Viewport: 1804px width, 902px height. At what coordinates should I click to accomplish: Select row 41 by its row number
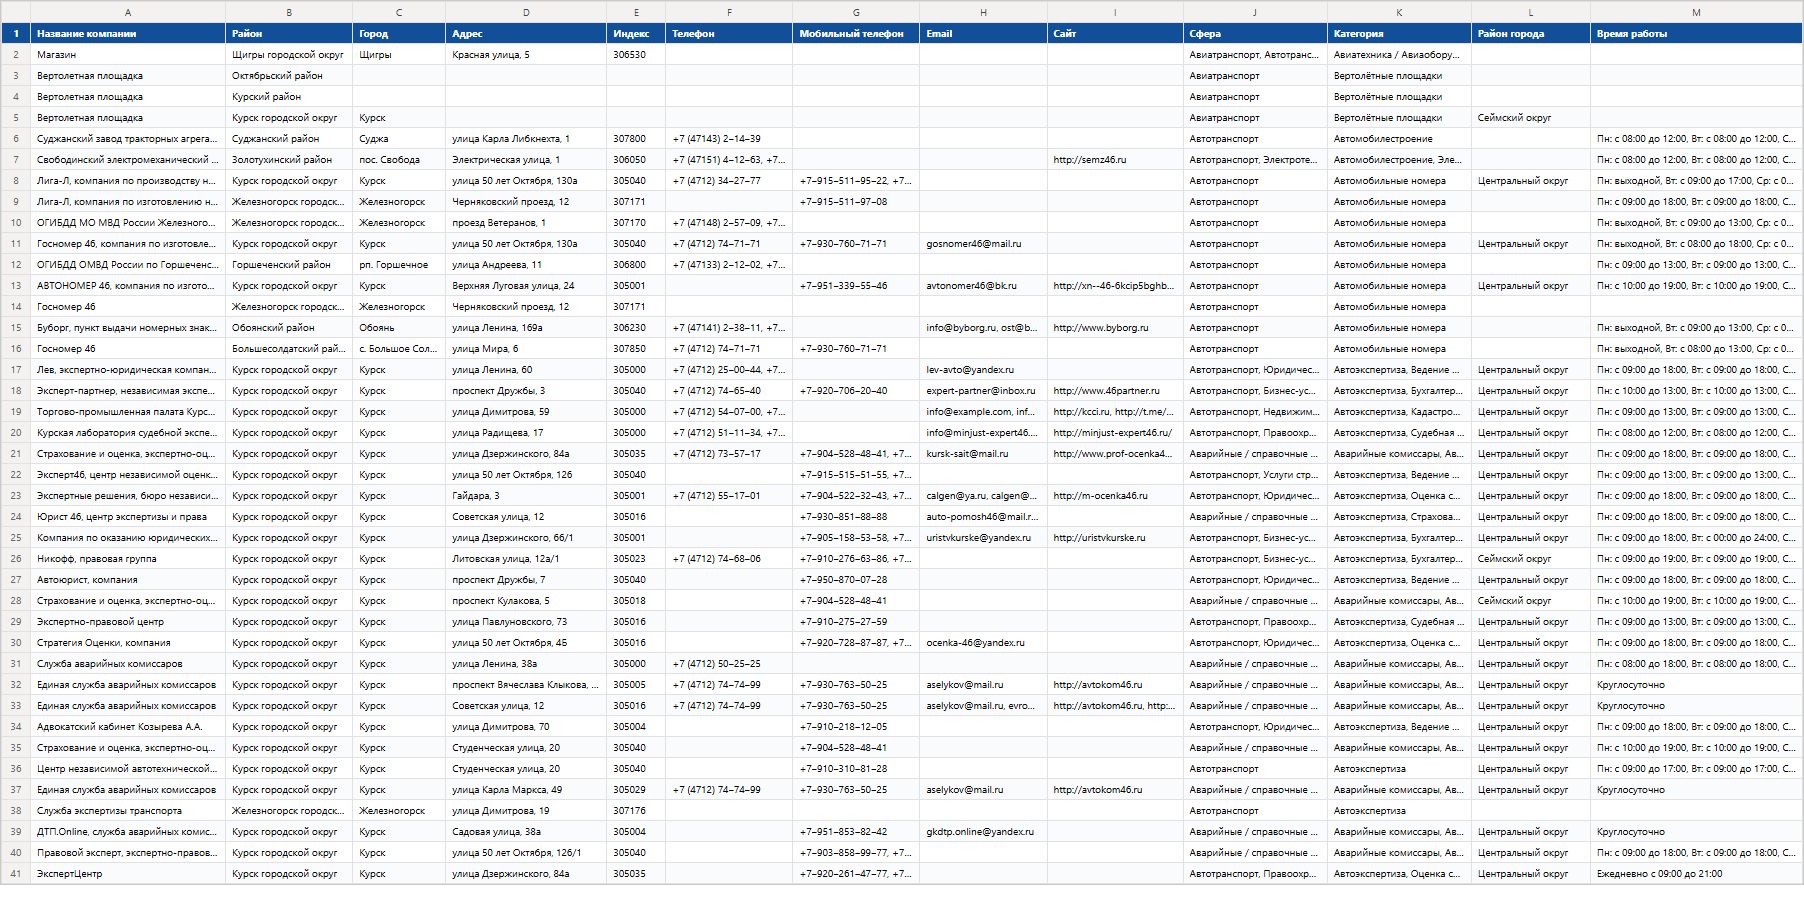(15, 874)
